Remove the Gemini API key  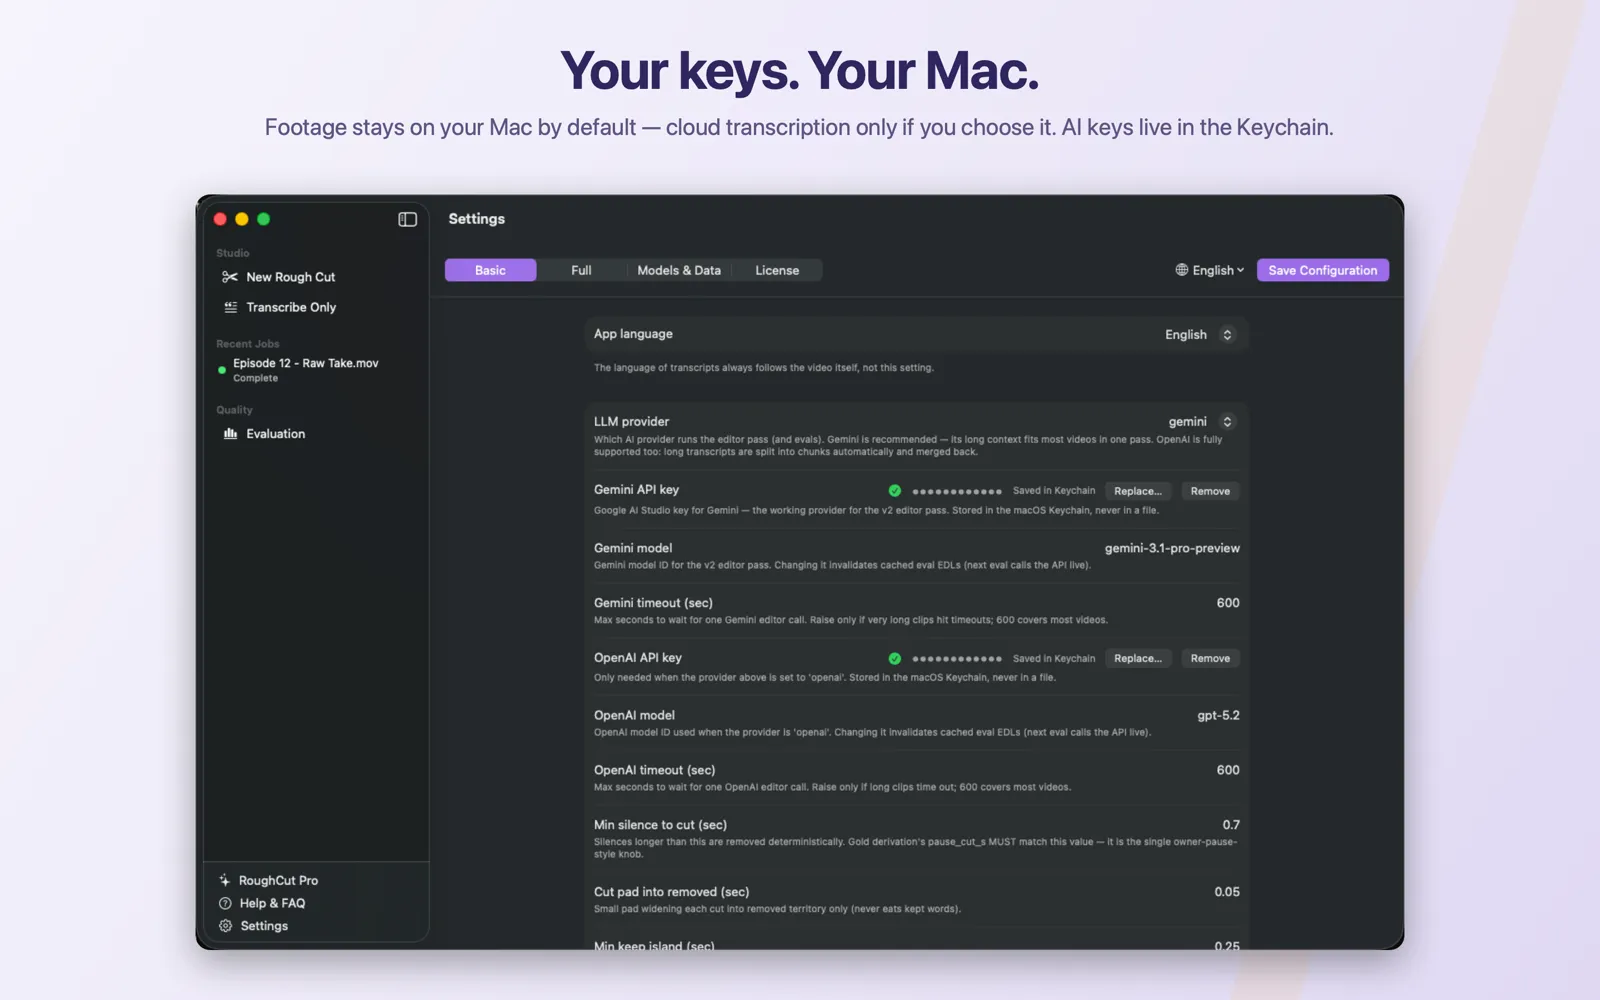pyautogui.click(x=1210, y=491)
